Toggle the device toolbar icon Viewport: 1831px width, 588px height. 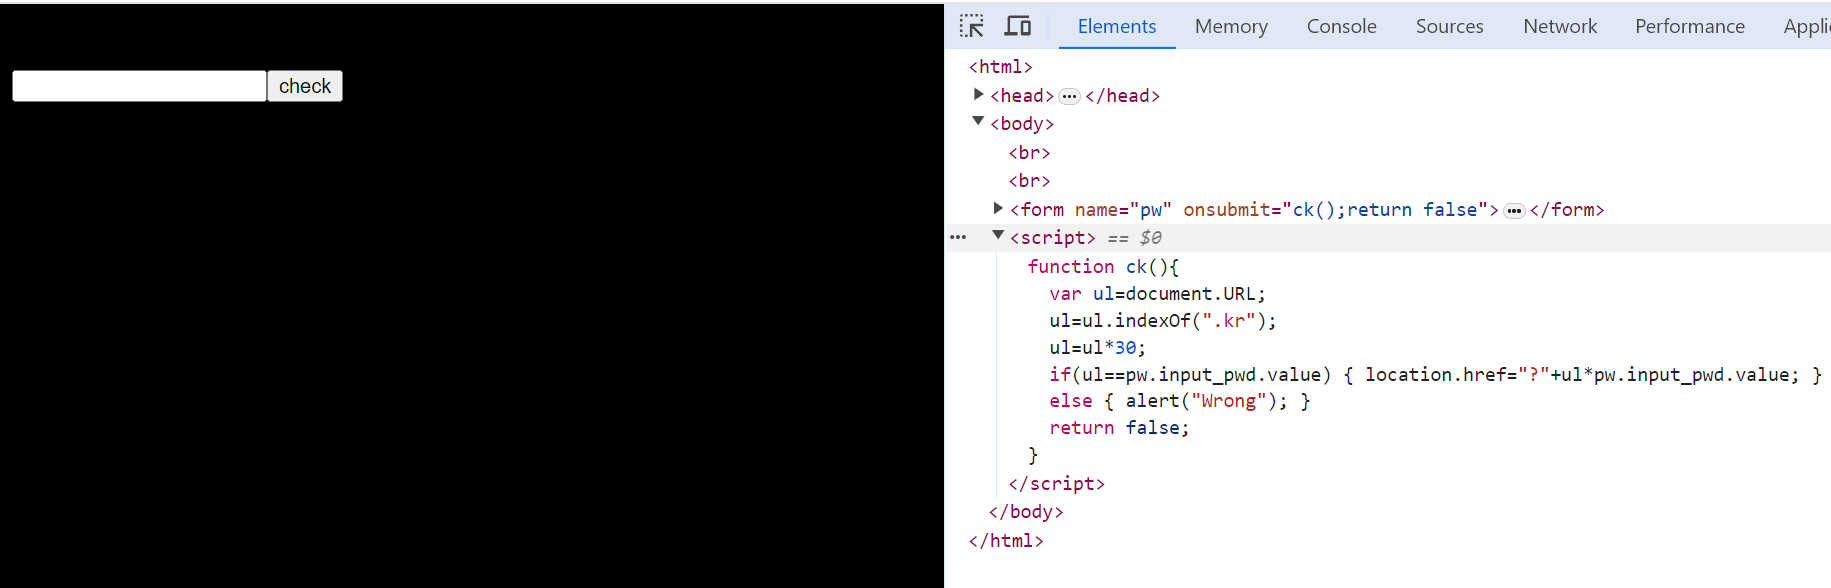point(1018,26)
